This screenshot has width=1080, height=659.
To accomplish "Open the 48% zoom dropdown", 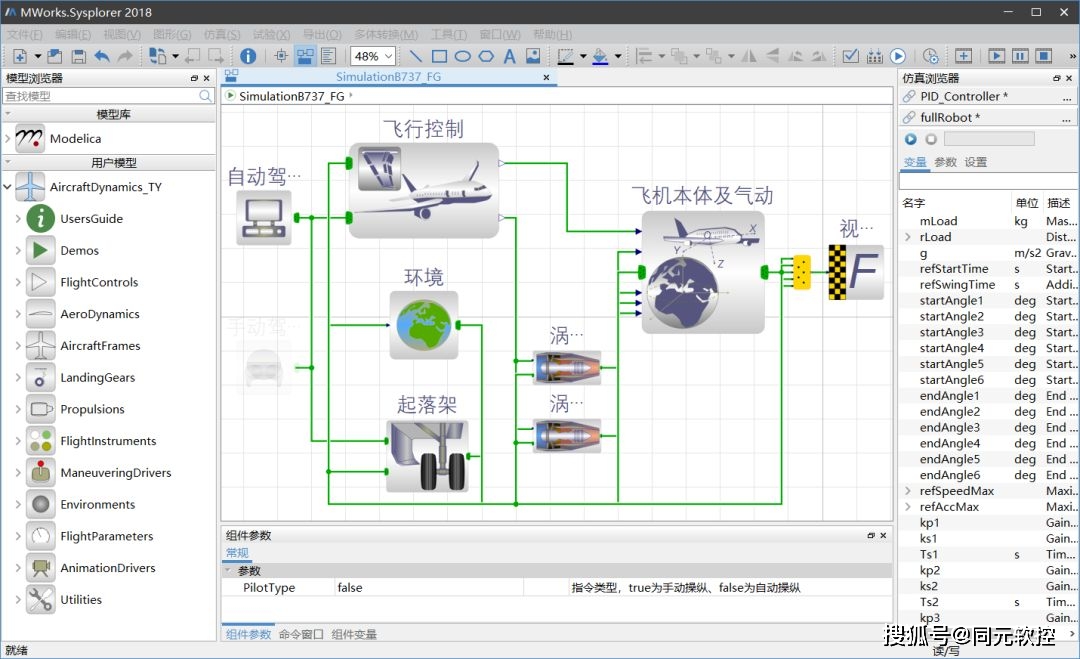I will [x=389, y=56].
